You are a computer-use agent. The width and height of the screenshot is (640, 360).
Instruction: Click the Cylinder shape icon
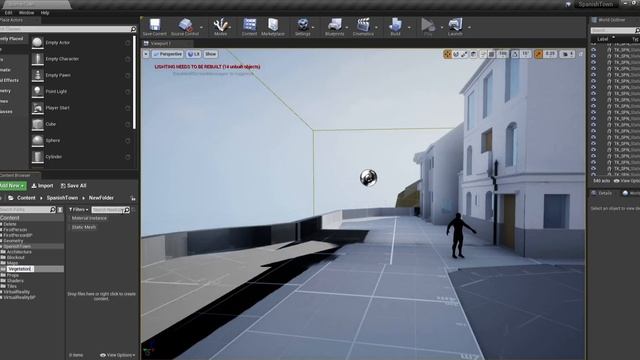coord(38,157)
